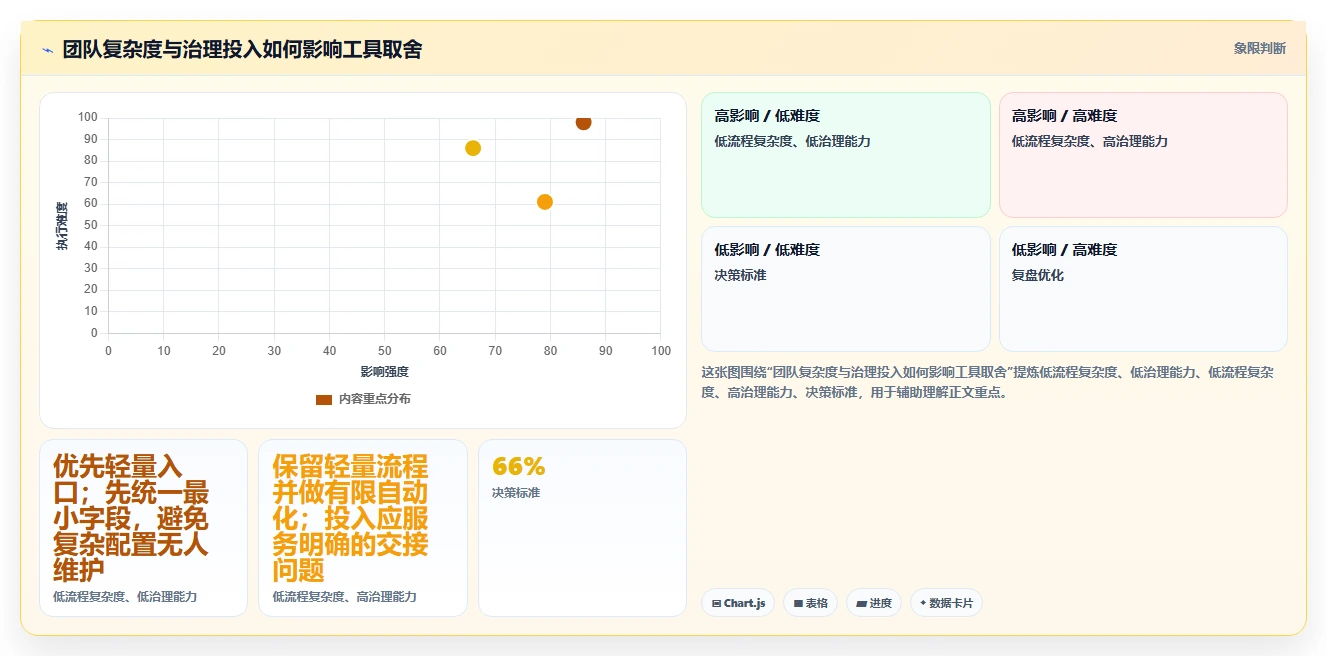The image size is (1327, 656).
Task: Click the 进度 chip icon
Action: (861, 604)
